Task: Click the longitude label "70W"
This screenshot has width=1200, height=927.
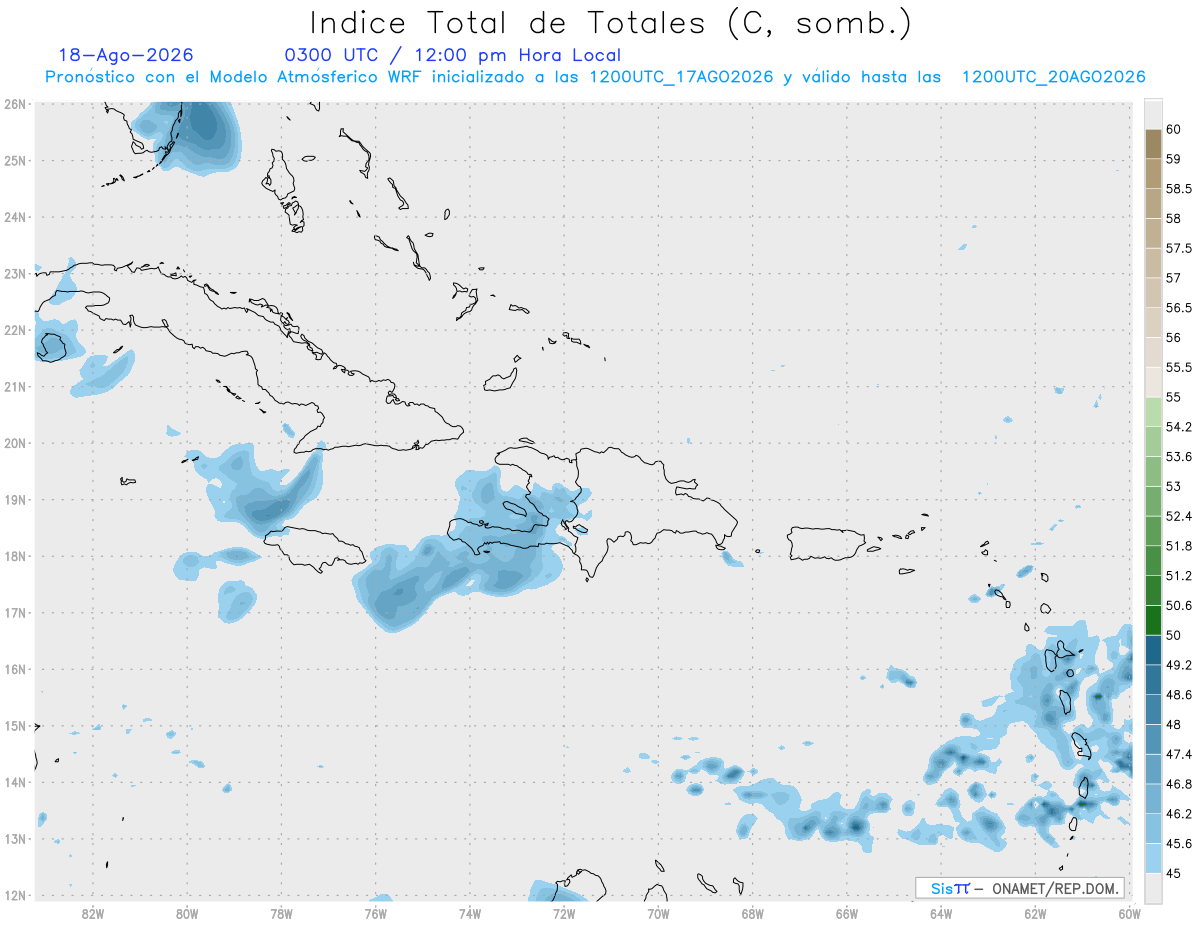Action: [658, 913]
